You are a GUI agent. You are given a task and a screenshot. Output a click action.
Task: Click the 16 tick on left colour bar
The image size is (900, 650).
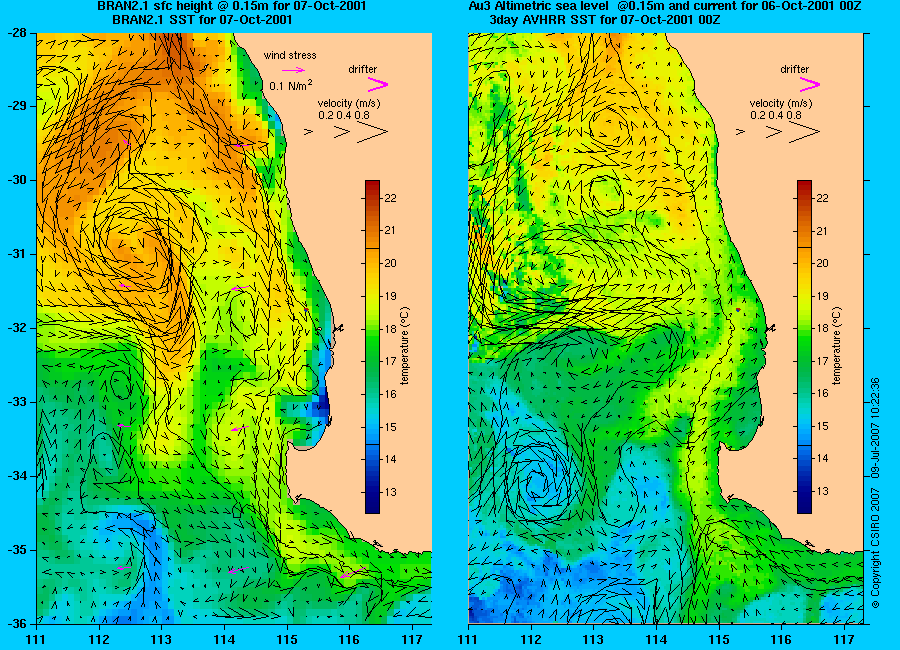(390, 394)
